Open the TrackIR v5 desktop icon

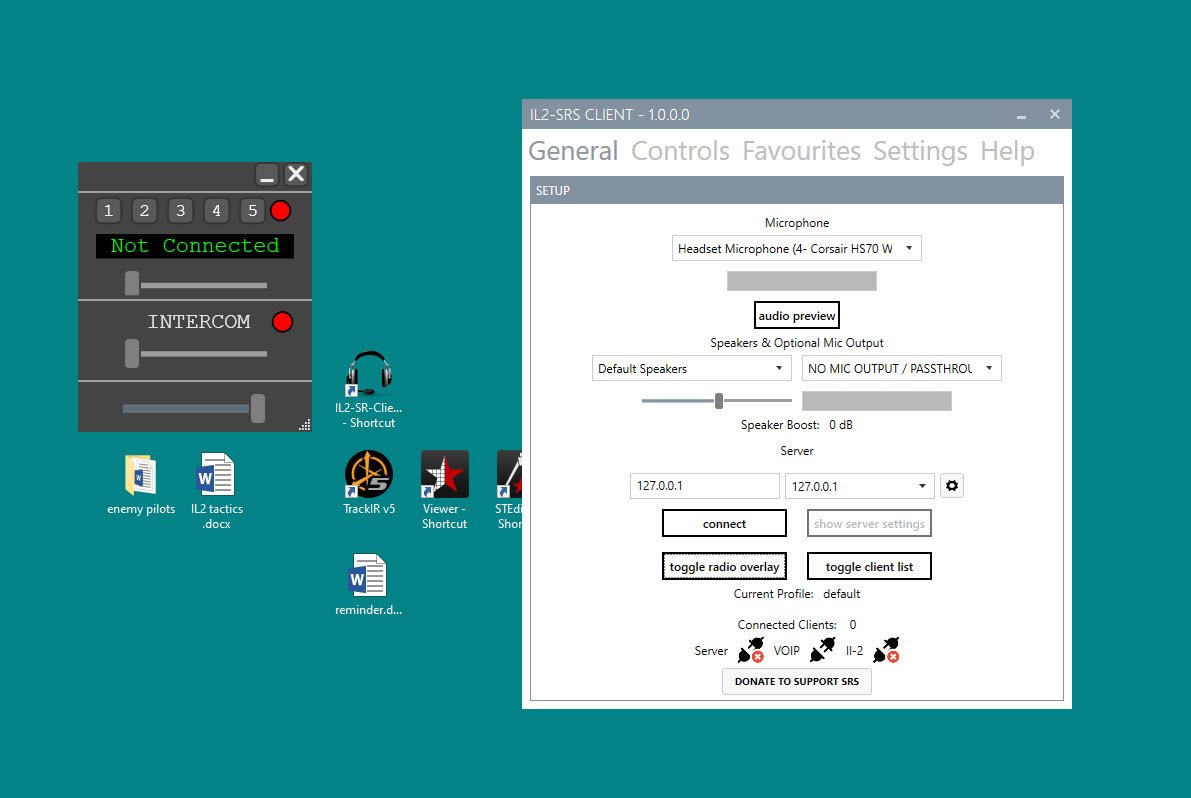click(x=368, y=474)
